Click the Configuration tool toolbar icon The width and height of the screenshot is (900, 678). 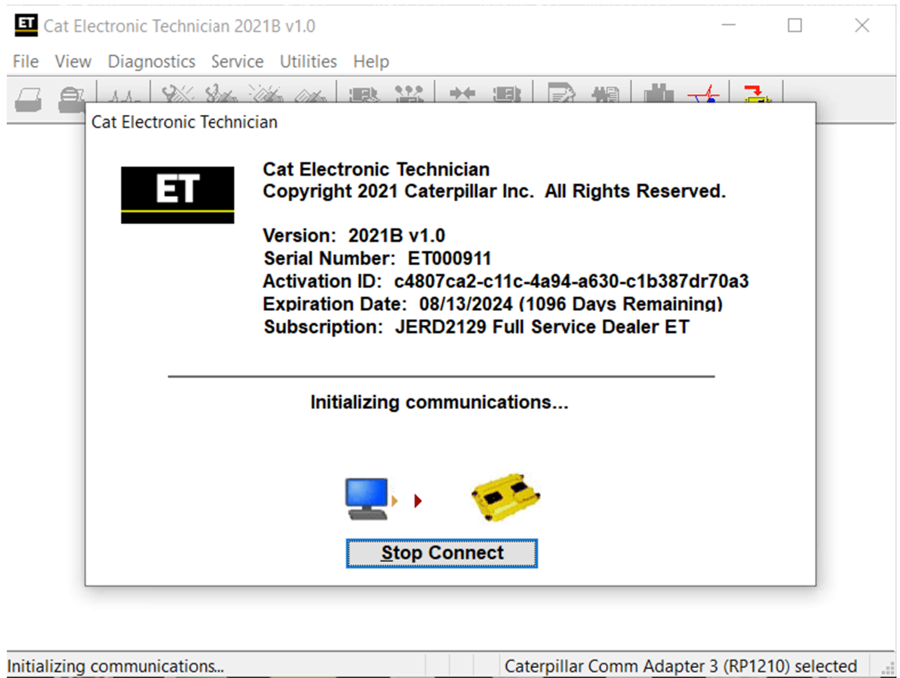(409, 94)
